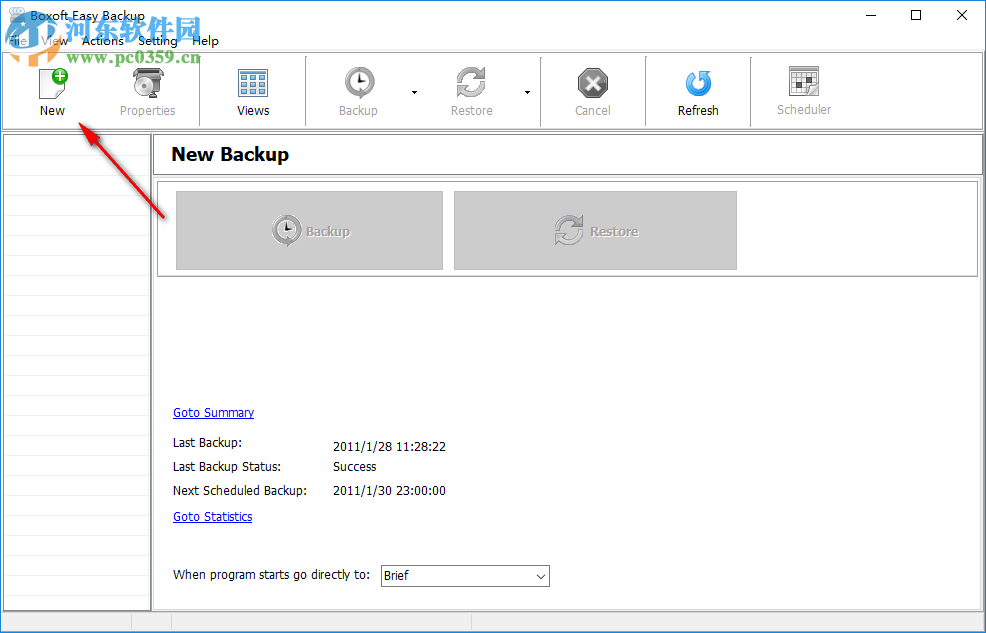Click the Backup clock icon in toolbar
Viewport: 986px width, 633px height.
358,80
